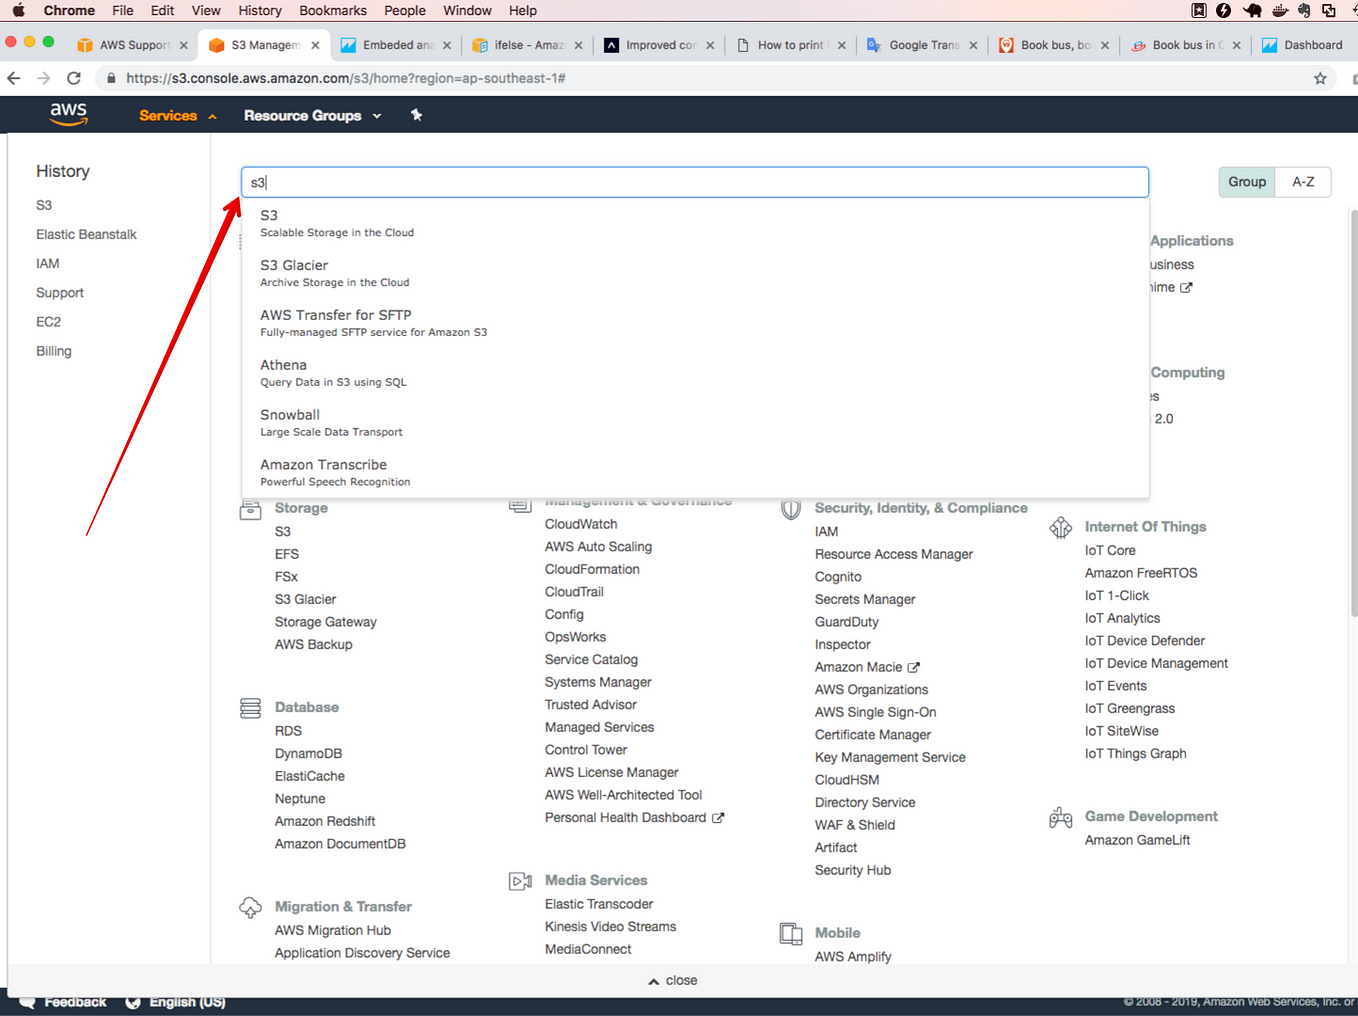The width and height of the screenshot is (1358, 1016).
Task: Click the Mobile category icon
Action: pos(791,934)
